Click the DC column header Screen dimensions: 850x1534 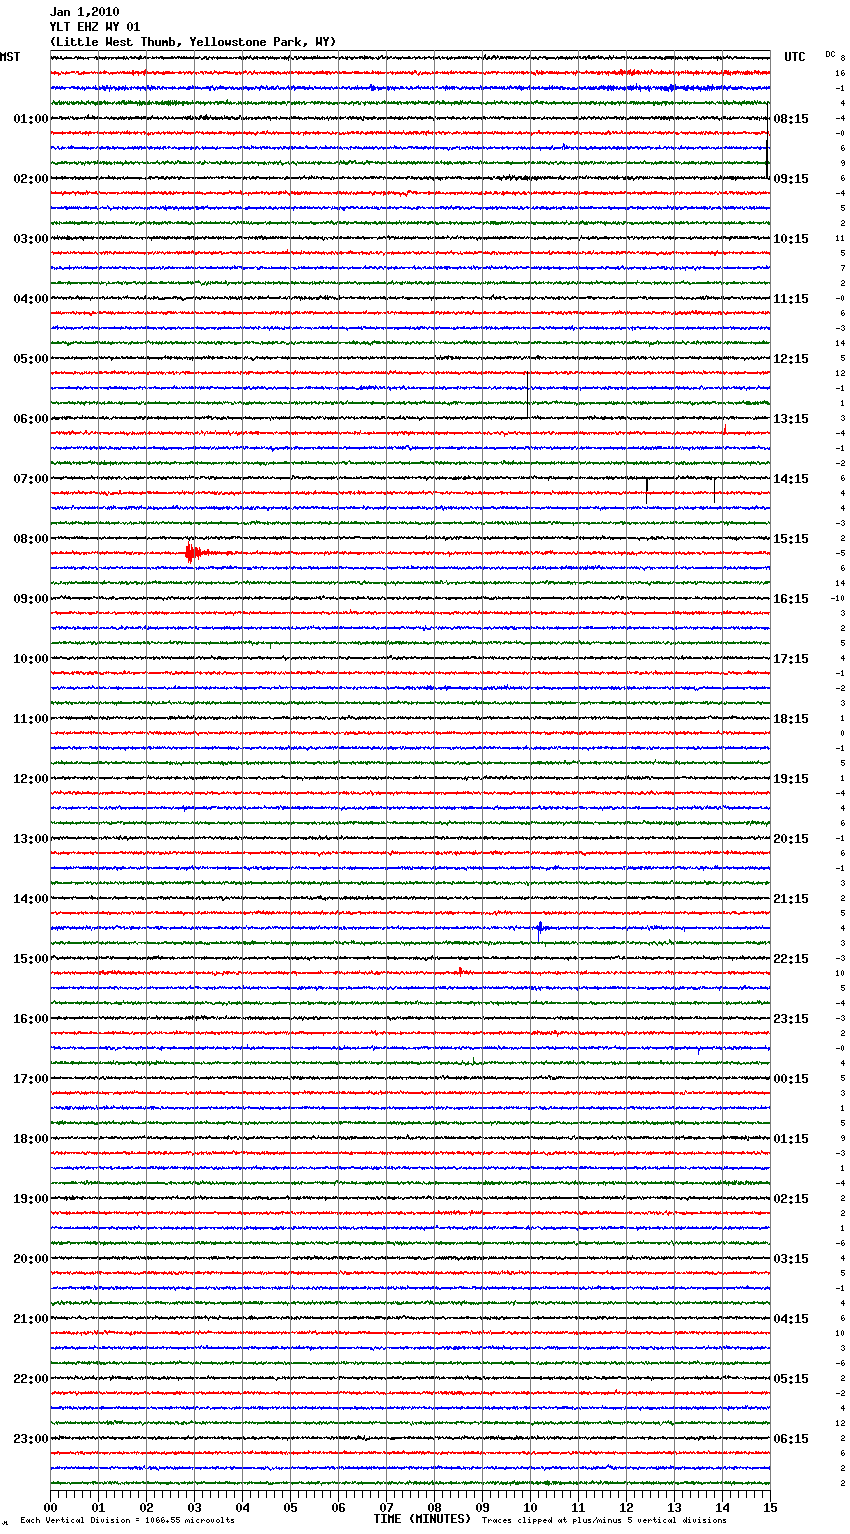click(x=830, y=54)
